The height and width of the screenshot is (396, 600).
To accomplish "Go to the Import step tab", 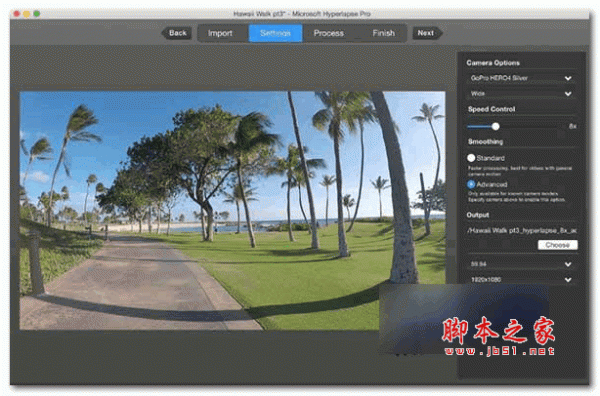I will tap(220, 33).
